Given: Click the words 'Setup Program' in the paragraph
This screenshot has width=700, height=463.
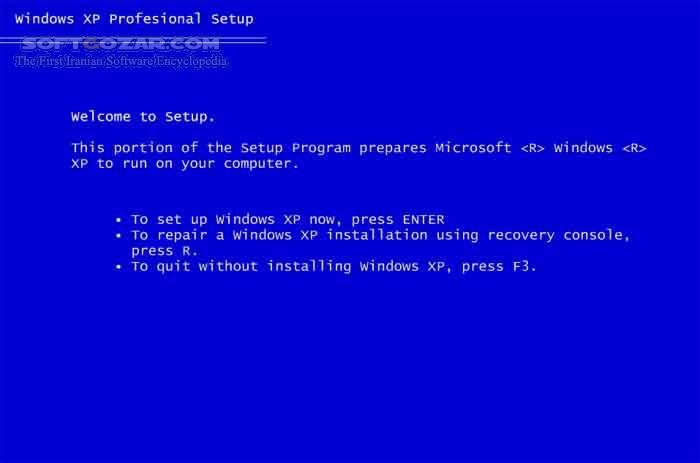Looking at the screenshot, I should tap(296, 148).
